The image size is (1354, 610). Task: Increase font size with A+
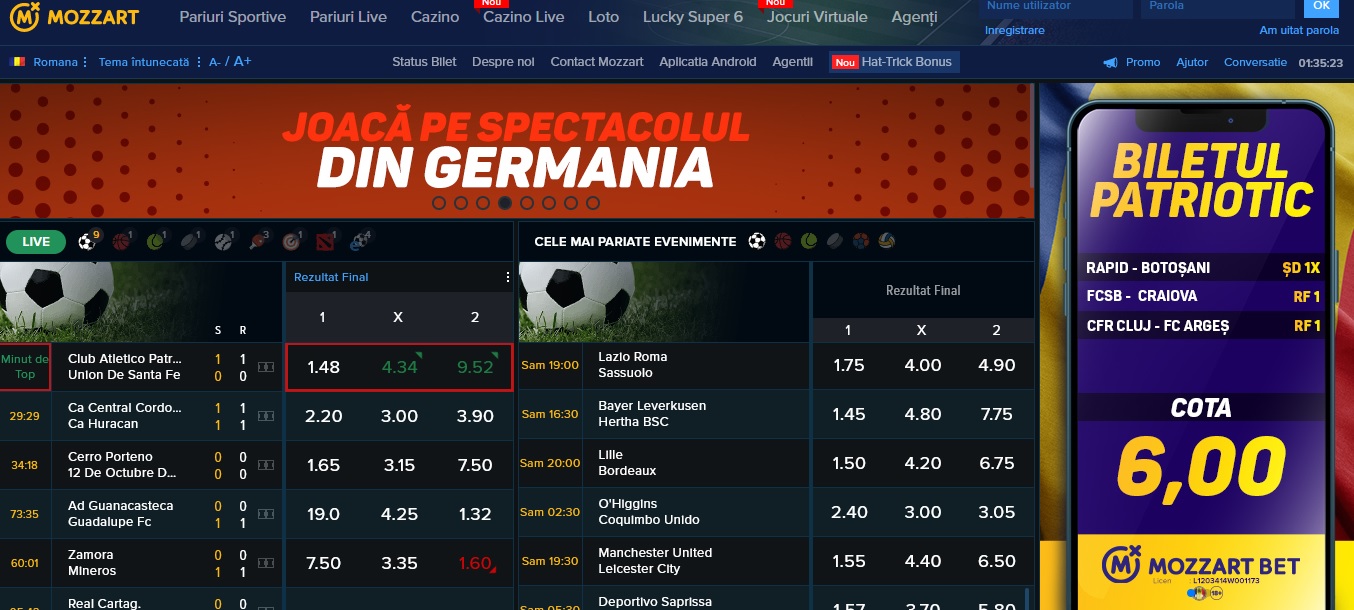coord(243,62)
